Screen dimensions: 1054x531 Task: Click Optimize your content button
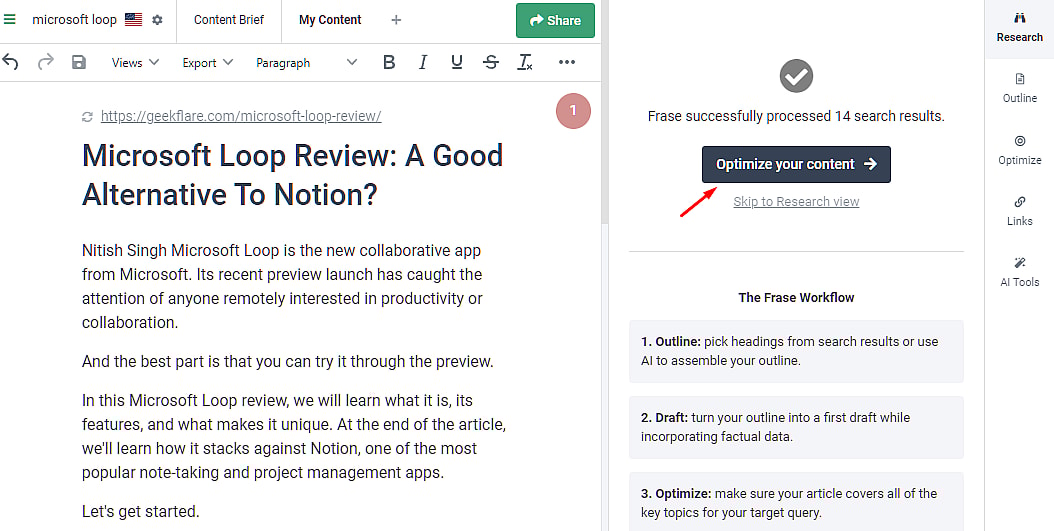tap(797, 164)
